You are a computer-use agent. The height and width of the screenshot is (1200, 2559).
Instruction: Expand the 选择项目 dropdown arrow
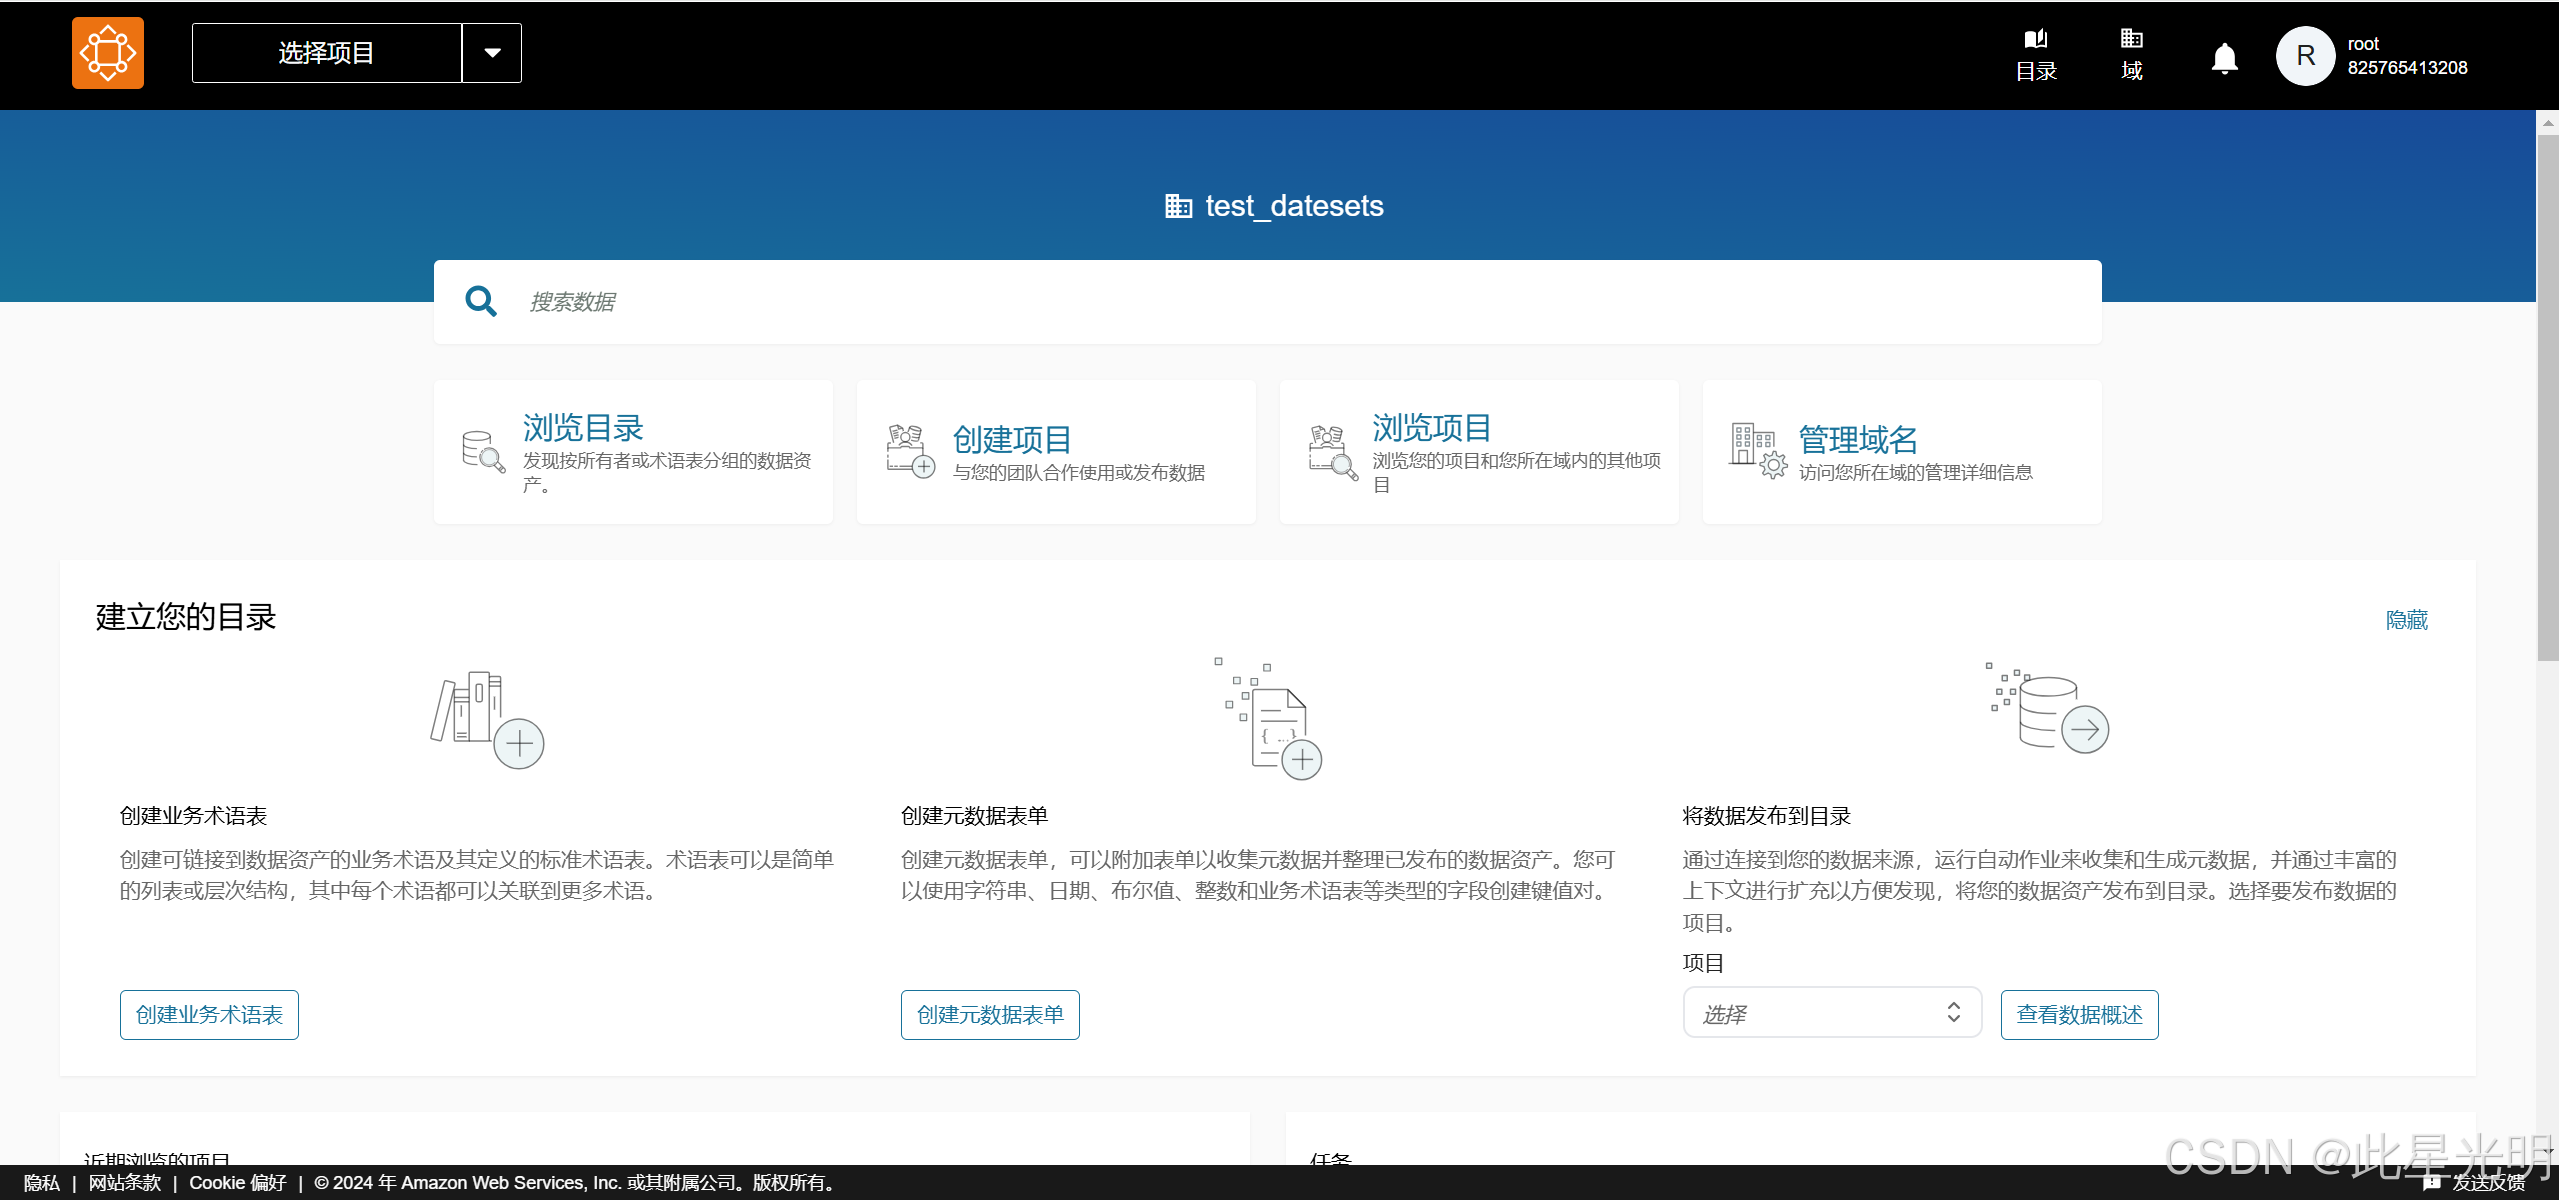492,53
